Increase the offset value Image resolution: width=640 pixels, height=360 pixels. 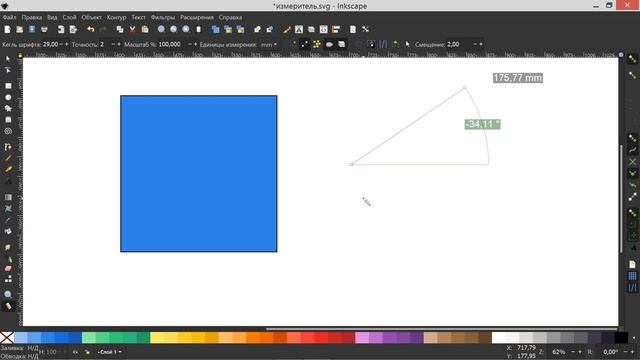click(481, 44)
